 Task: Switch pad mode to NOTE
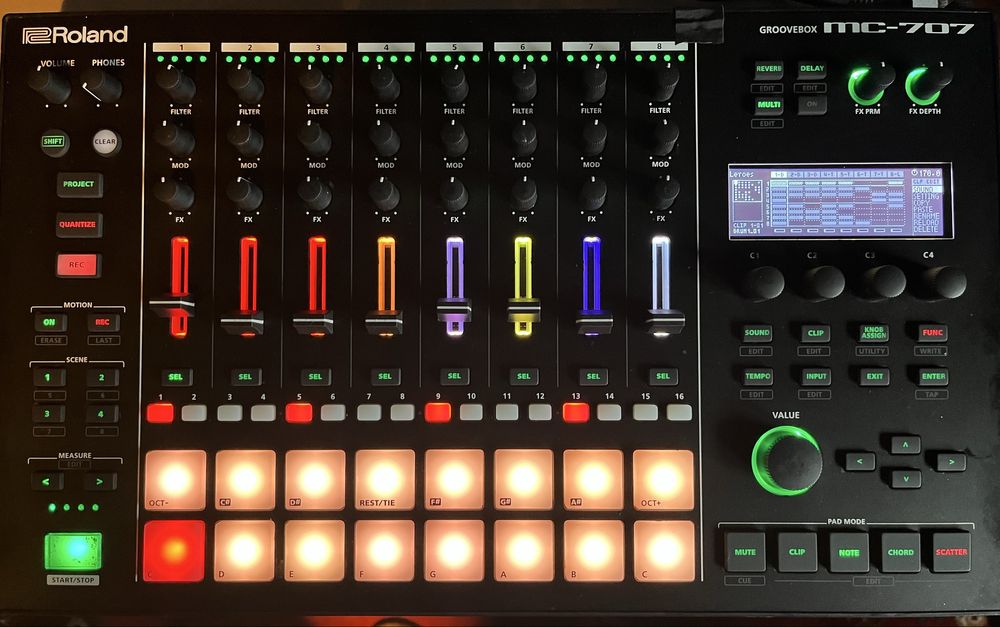tap(849, 552)
